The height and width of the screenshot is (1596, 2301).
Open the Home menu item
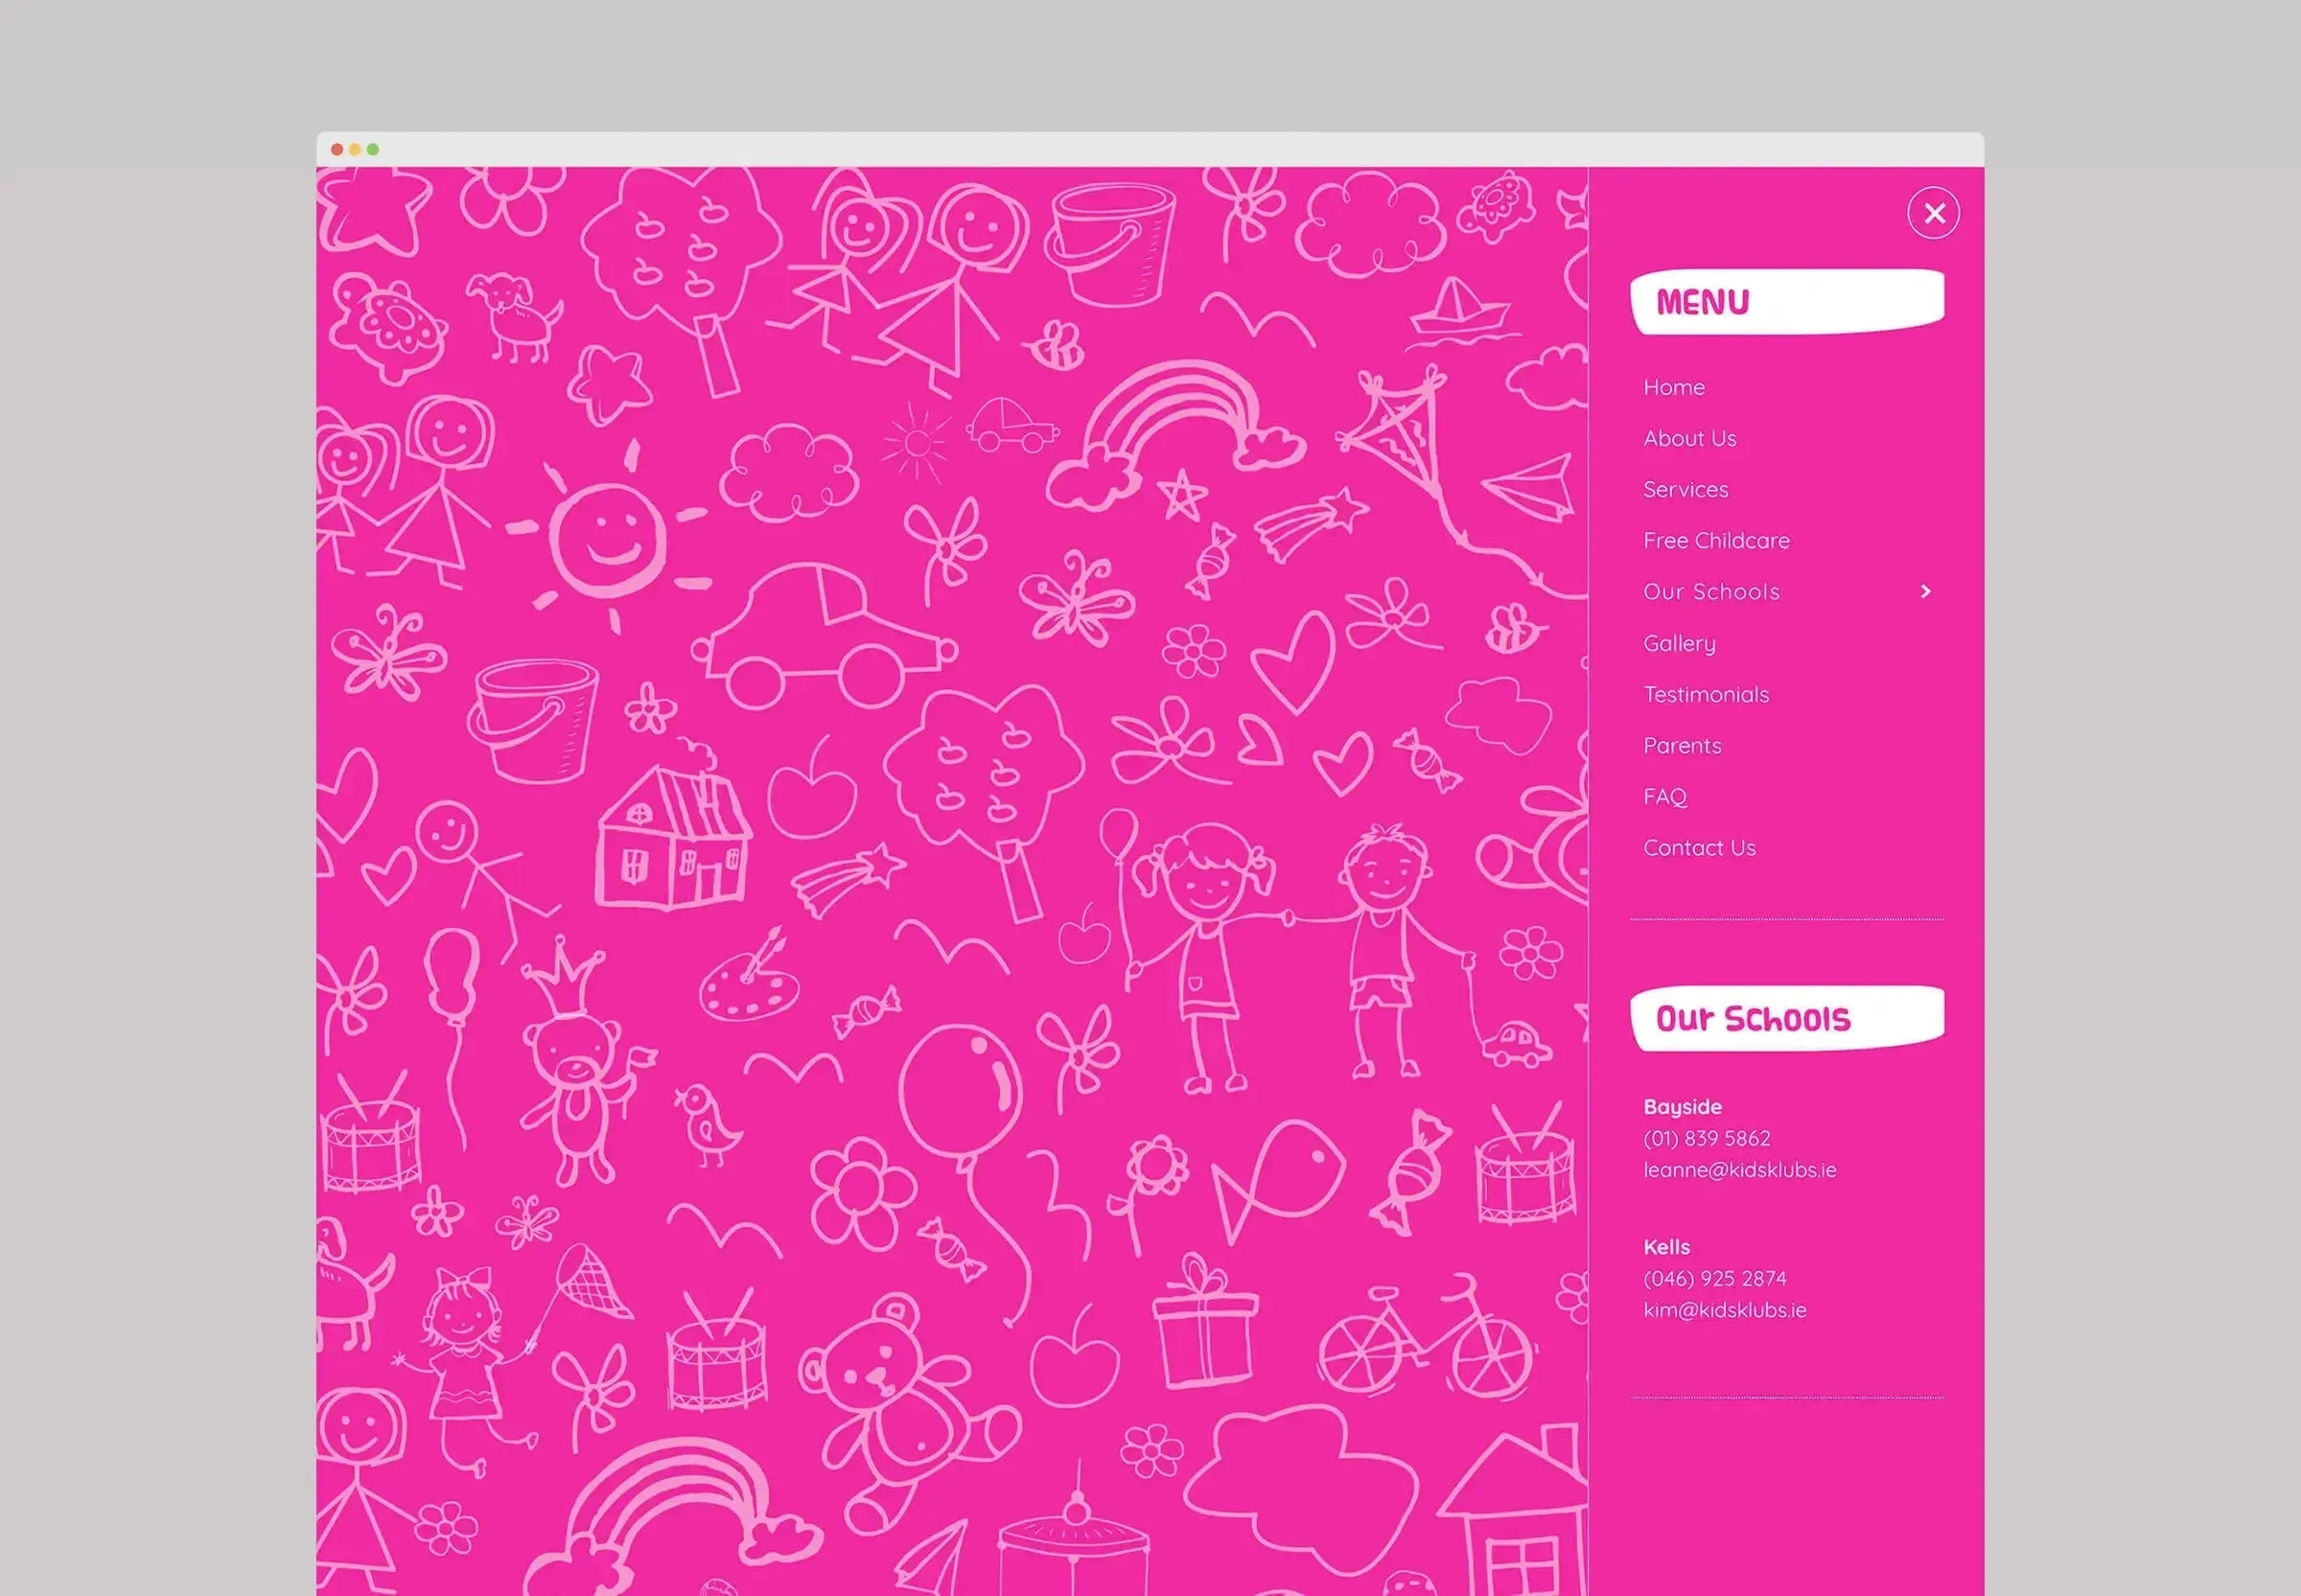pos(1673,387)
